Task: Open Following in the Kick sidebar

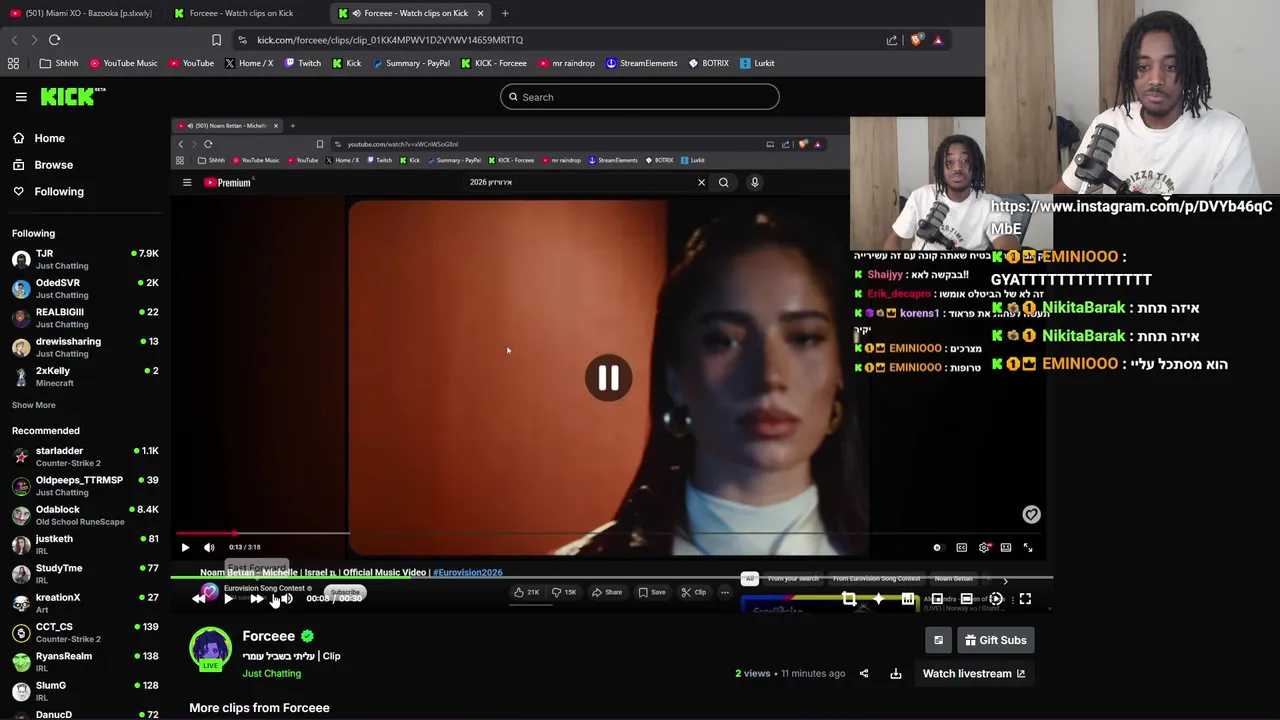Action: [48, 191]
